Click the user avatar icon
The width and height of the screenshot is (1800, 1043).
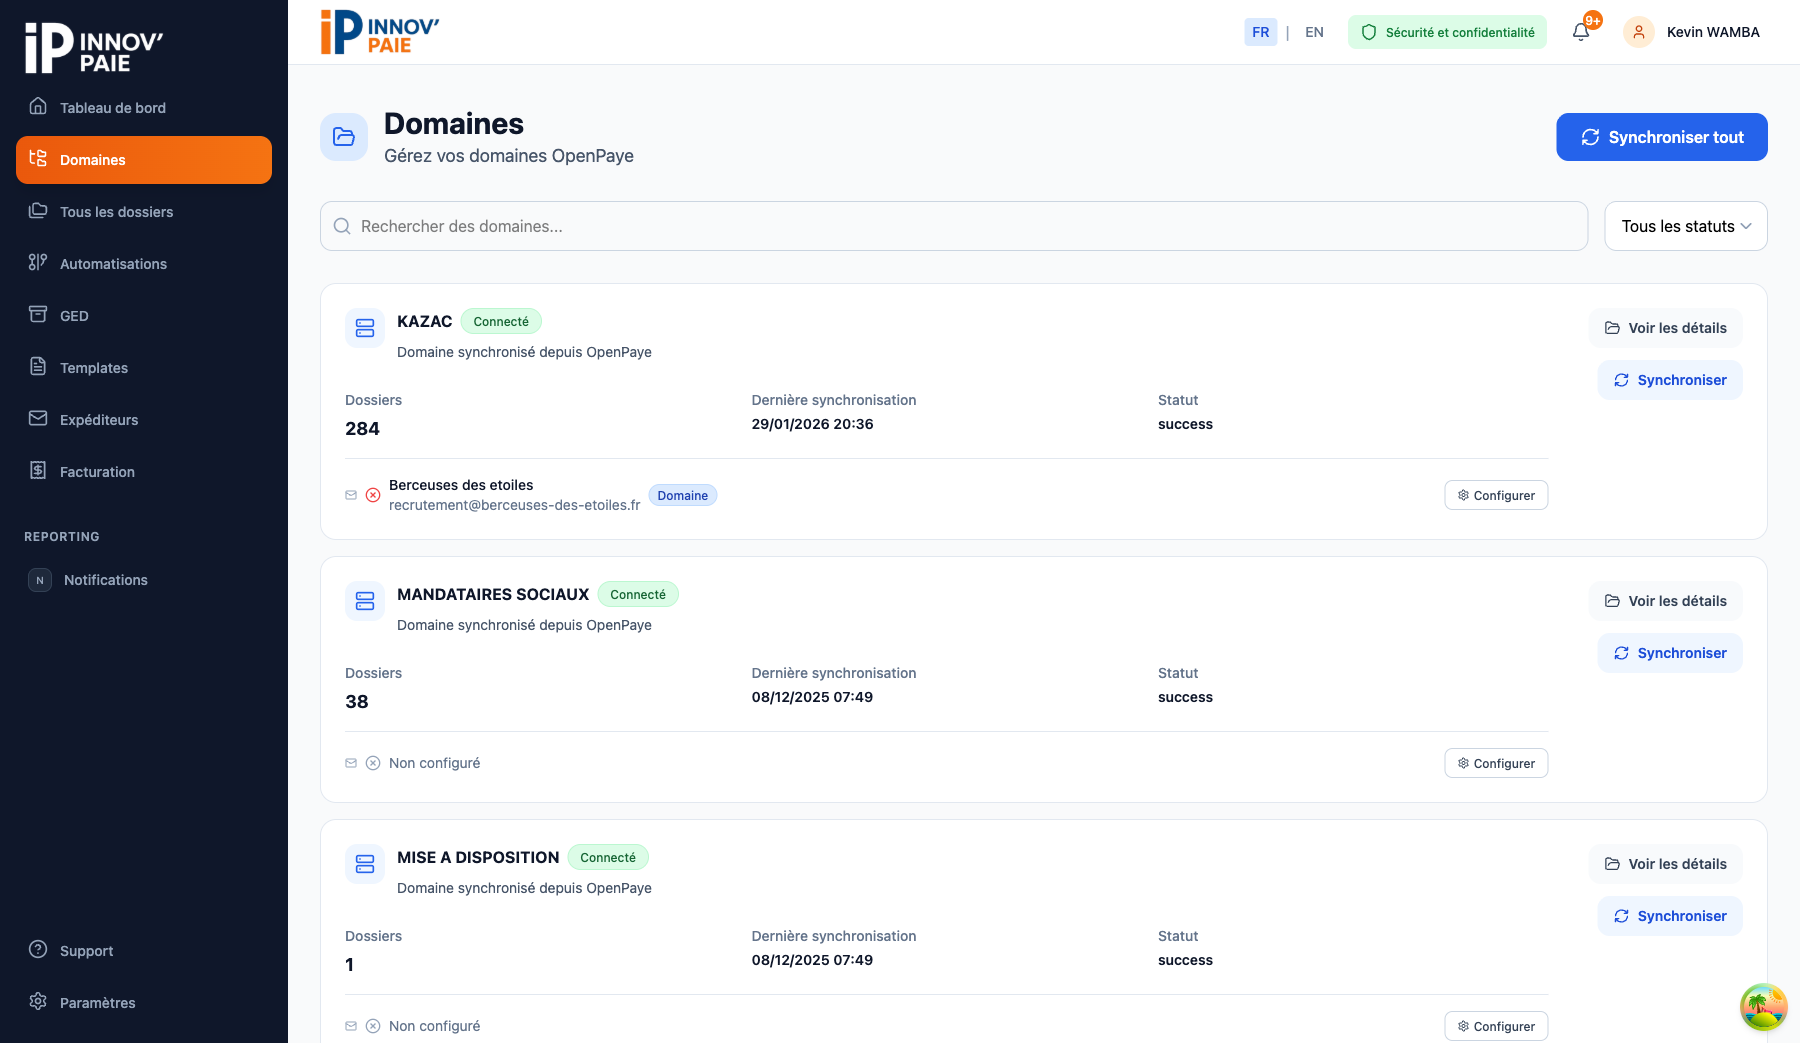(x=1638, y=32)
